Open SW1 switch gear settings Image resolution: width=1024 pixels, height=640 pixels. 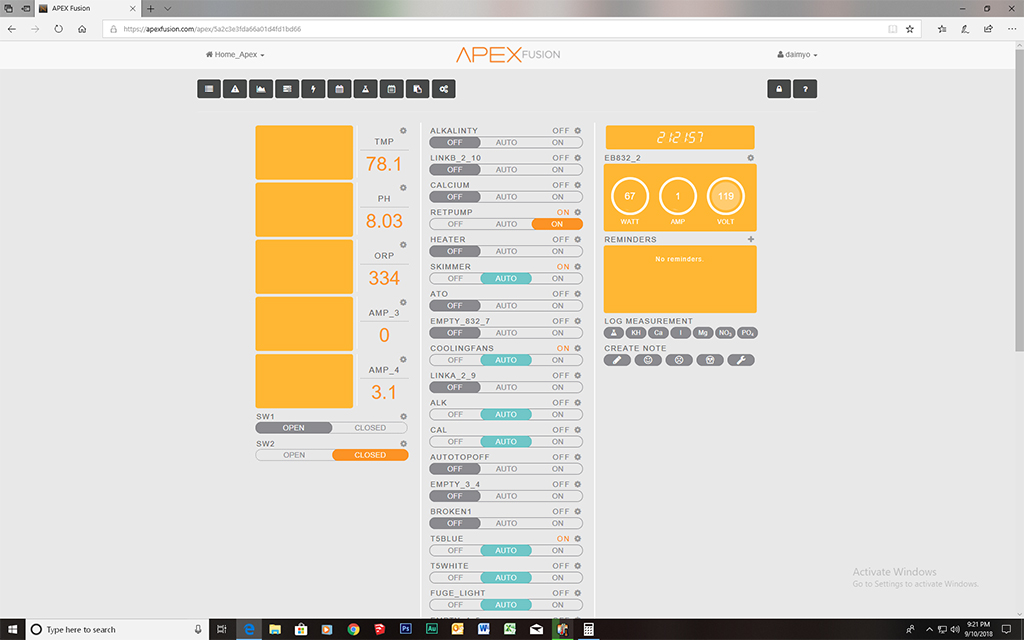coord(404,417)
